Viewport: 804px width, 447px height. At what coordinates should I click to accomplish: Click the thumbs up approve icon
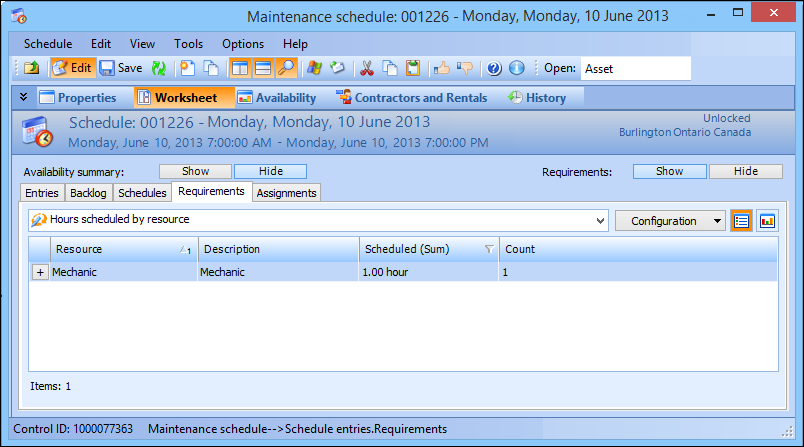click(x=441, y=68)
